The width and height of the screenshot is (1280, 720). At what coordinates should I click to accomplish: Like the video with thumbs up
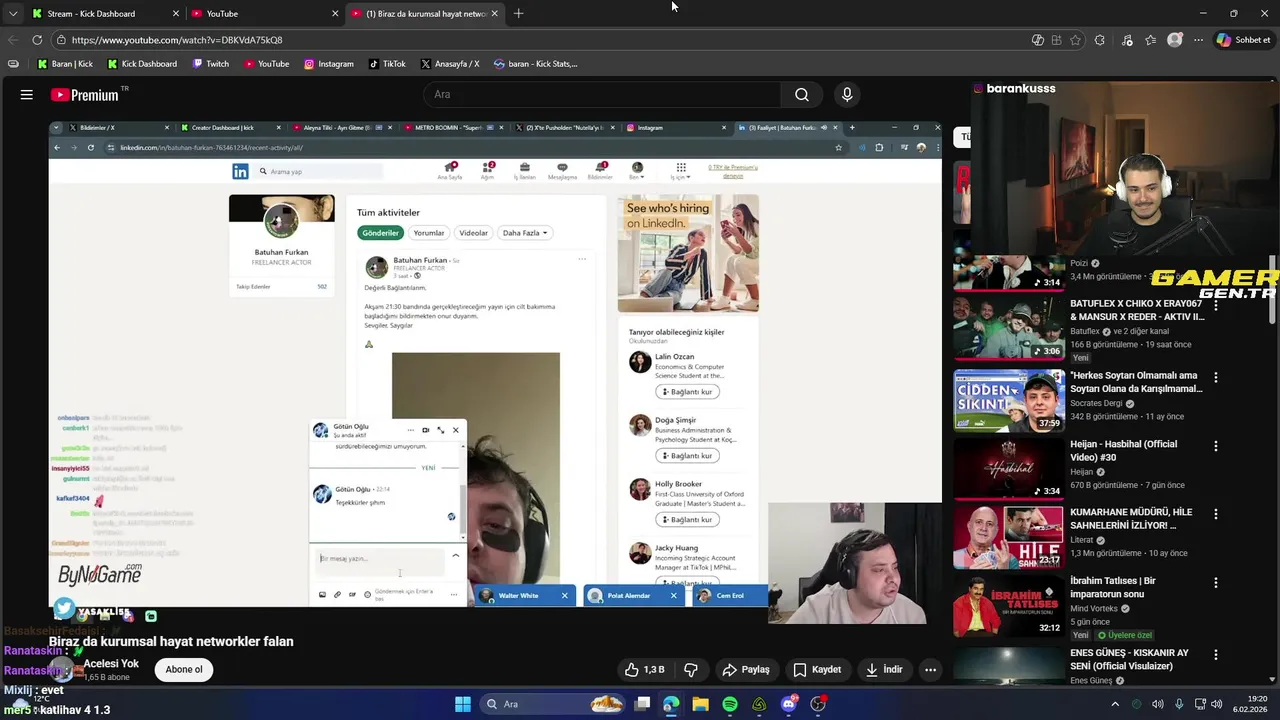(x=645, y=670)
